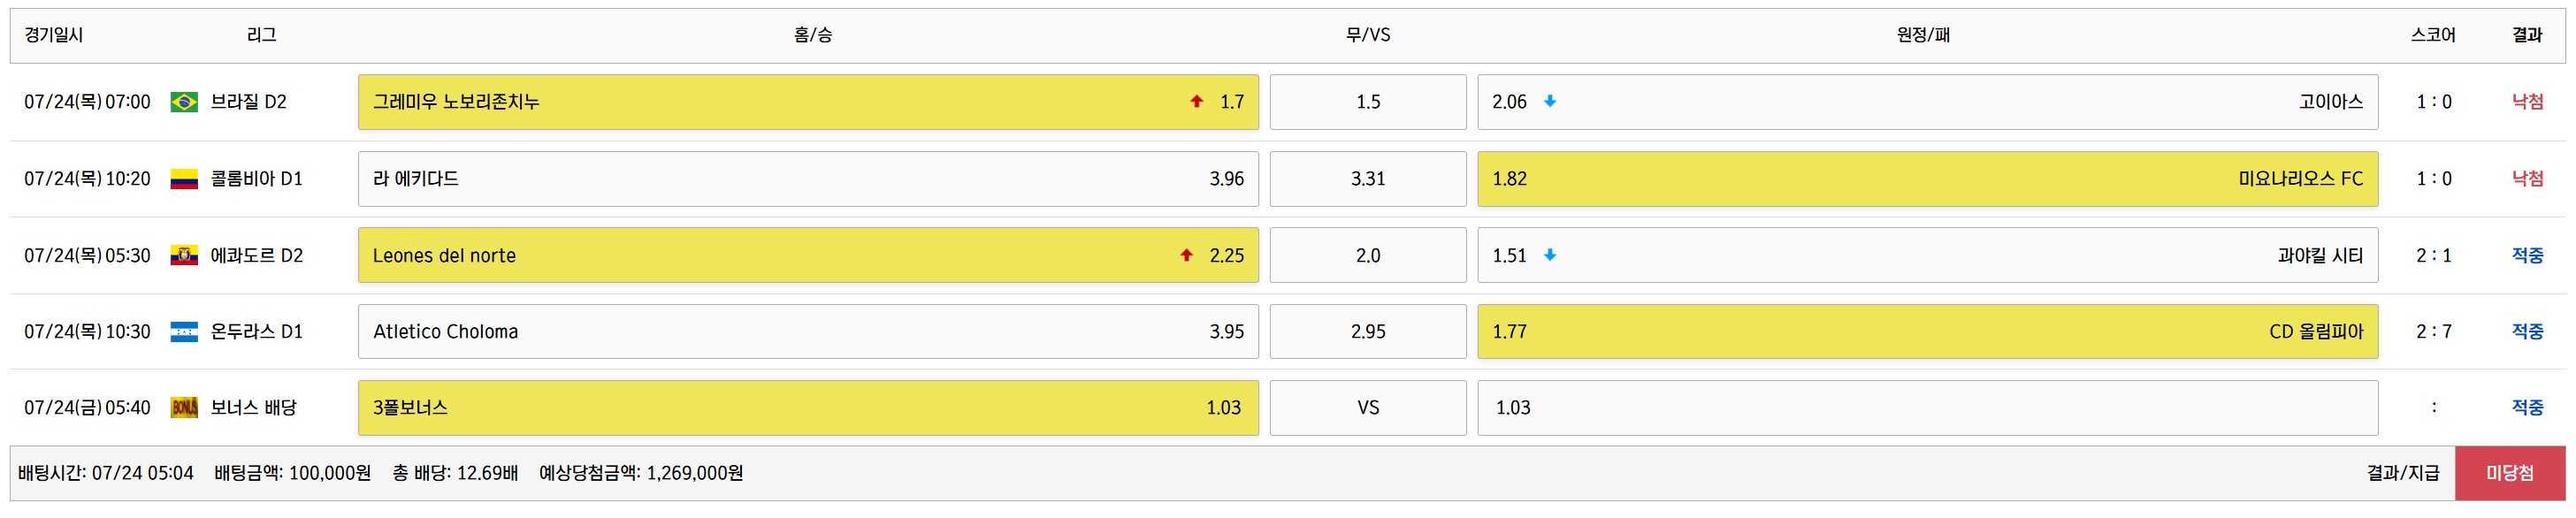Choose draw odds 3.31 for Colombia match
2576x518 pixels.
click(1367, 179)
